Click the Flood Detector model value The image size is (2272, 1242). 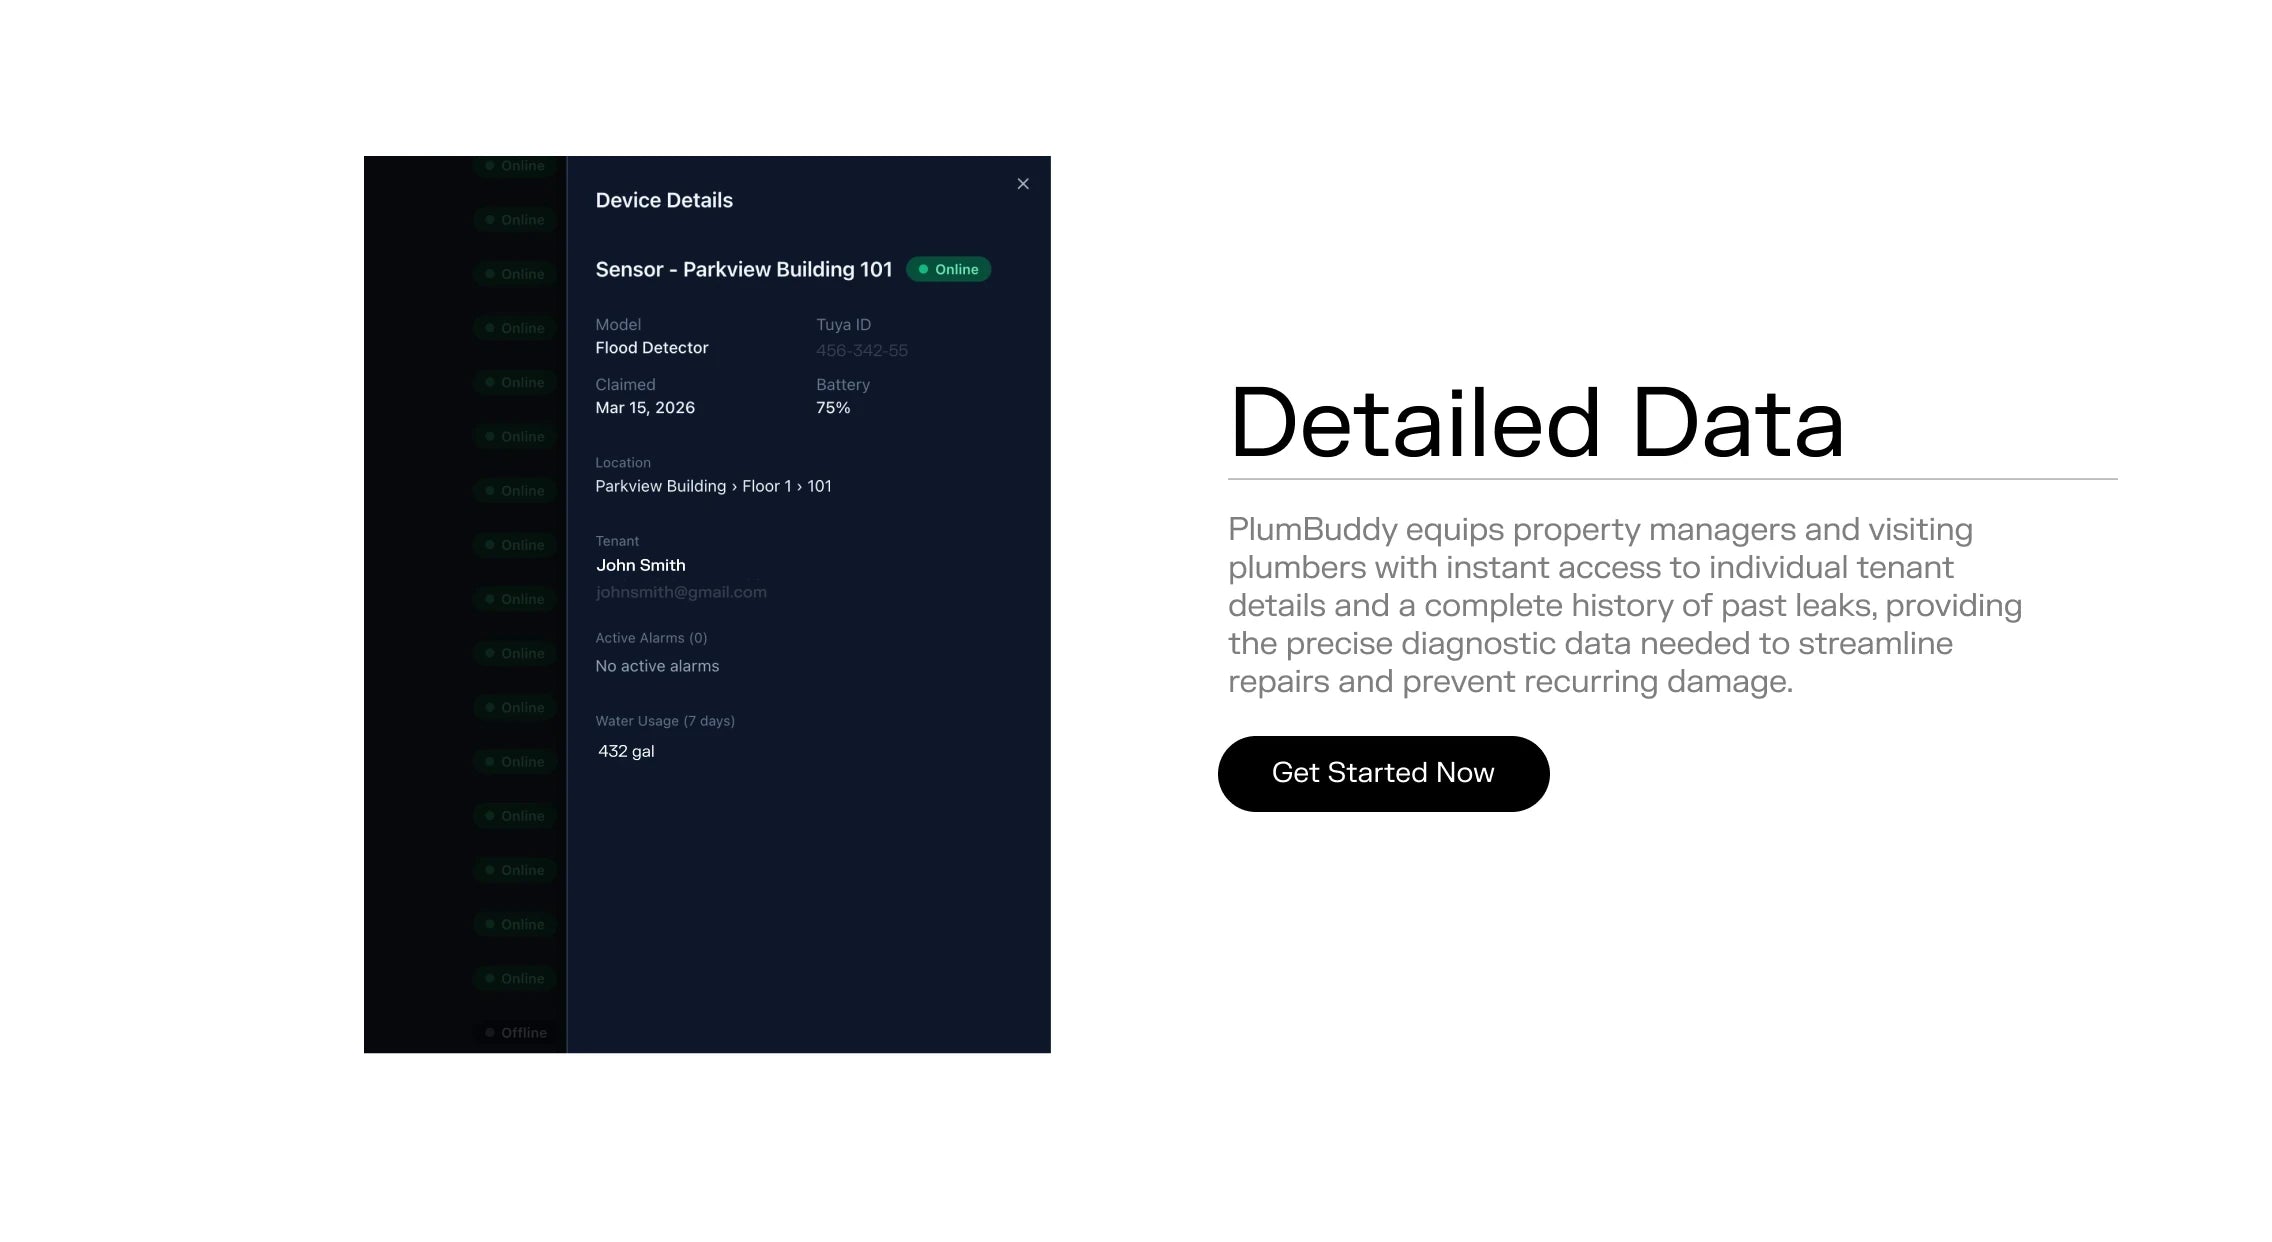click(651, 348)
